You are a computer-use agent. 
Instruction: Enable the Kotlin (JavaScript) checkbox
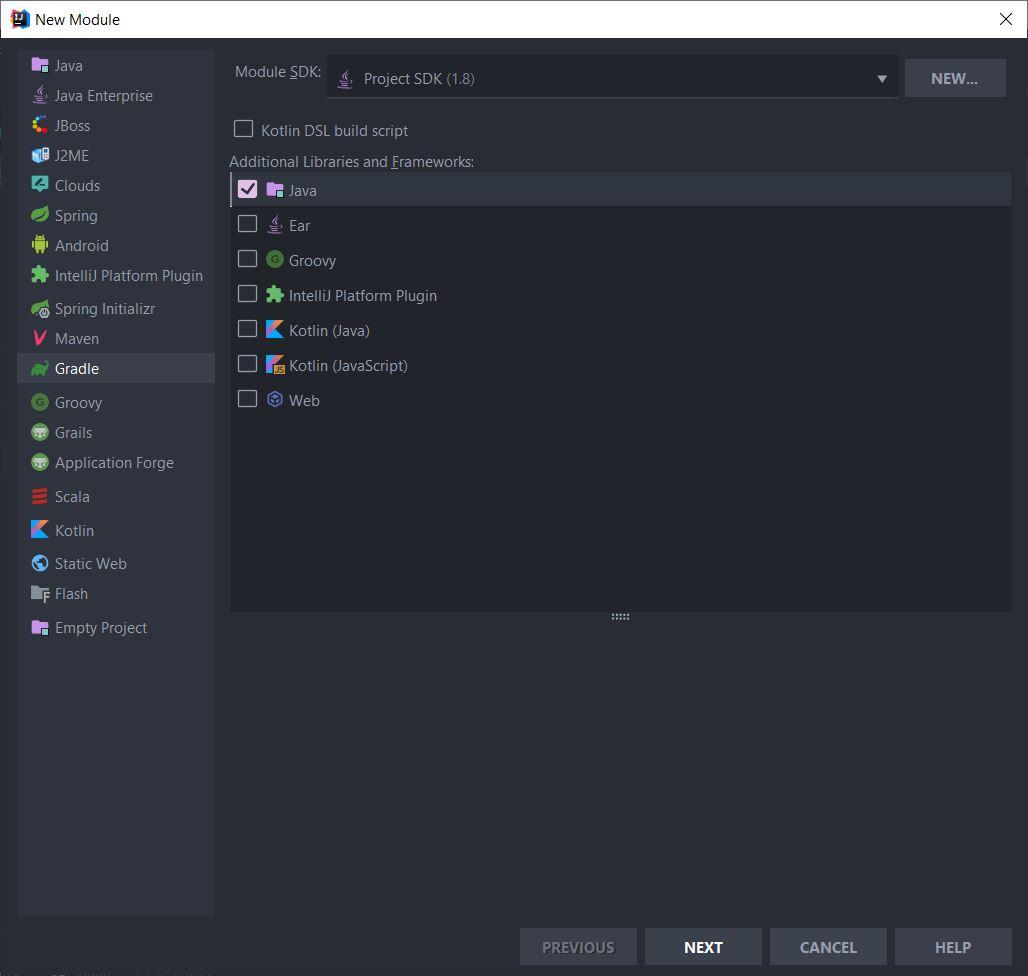pyautogui.click(x=247, y=364)
